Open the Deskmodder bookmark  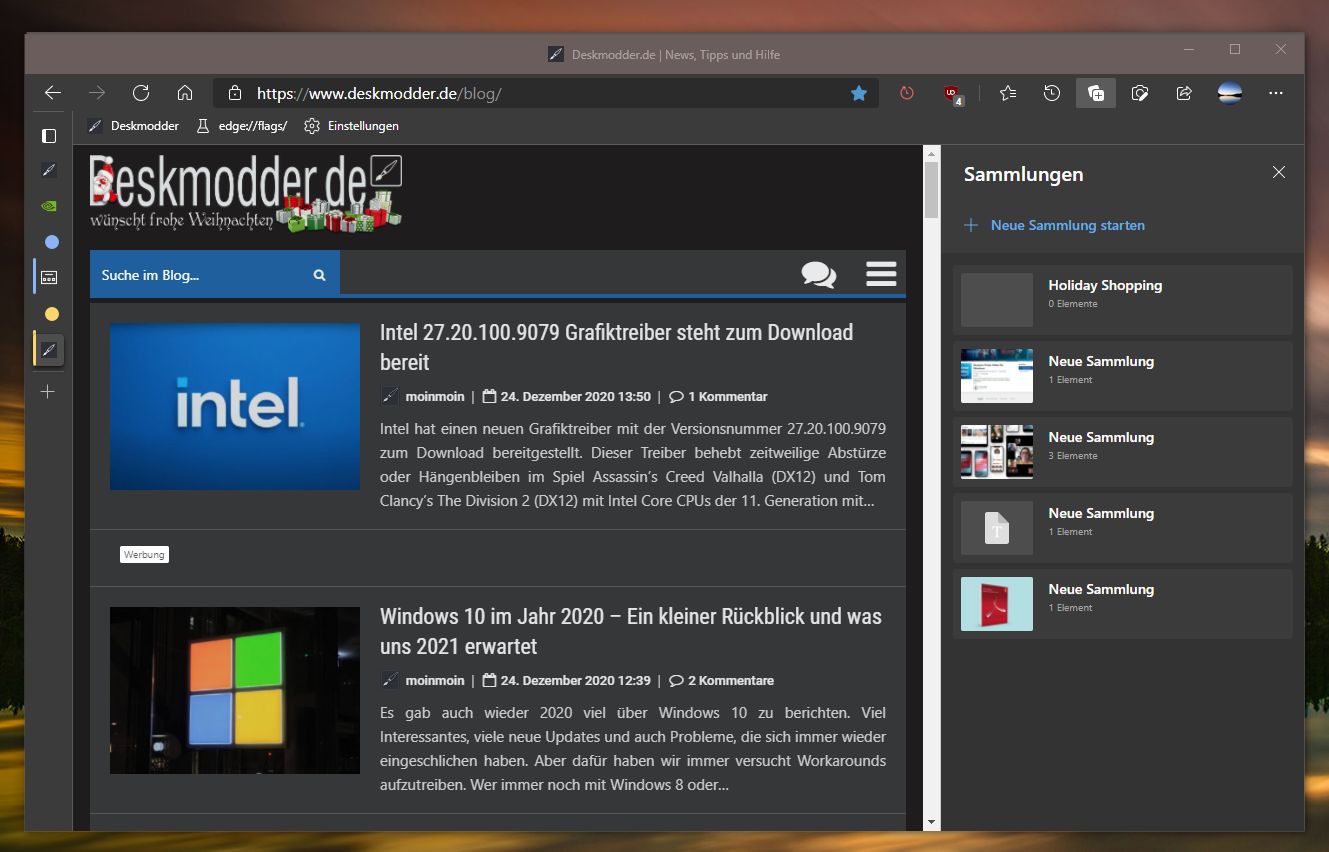(x=133, y=126)
